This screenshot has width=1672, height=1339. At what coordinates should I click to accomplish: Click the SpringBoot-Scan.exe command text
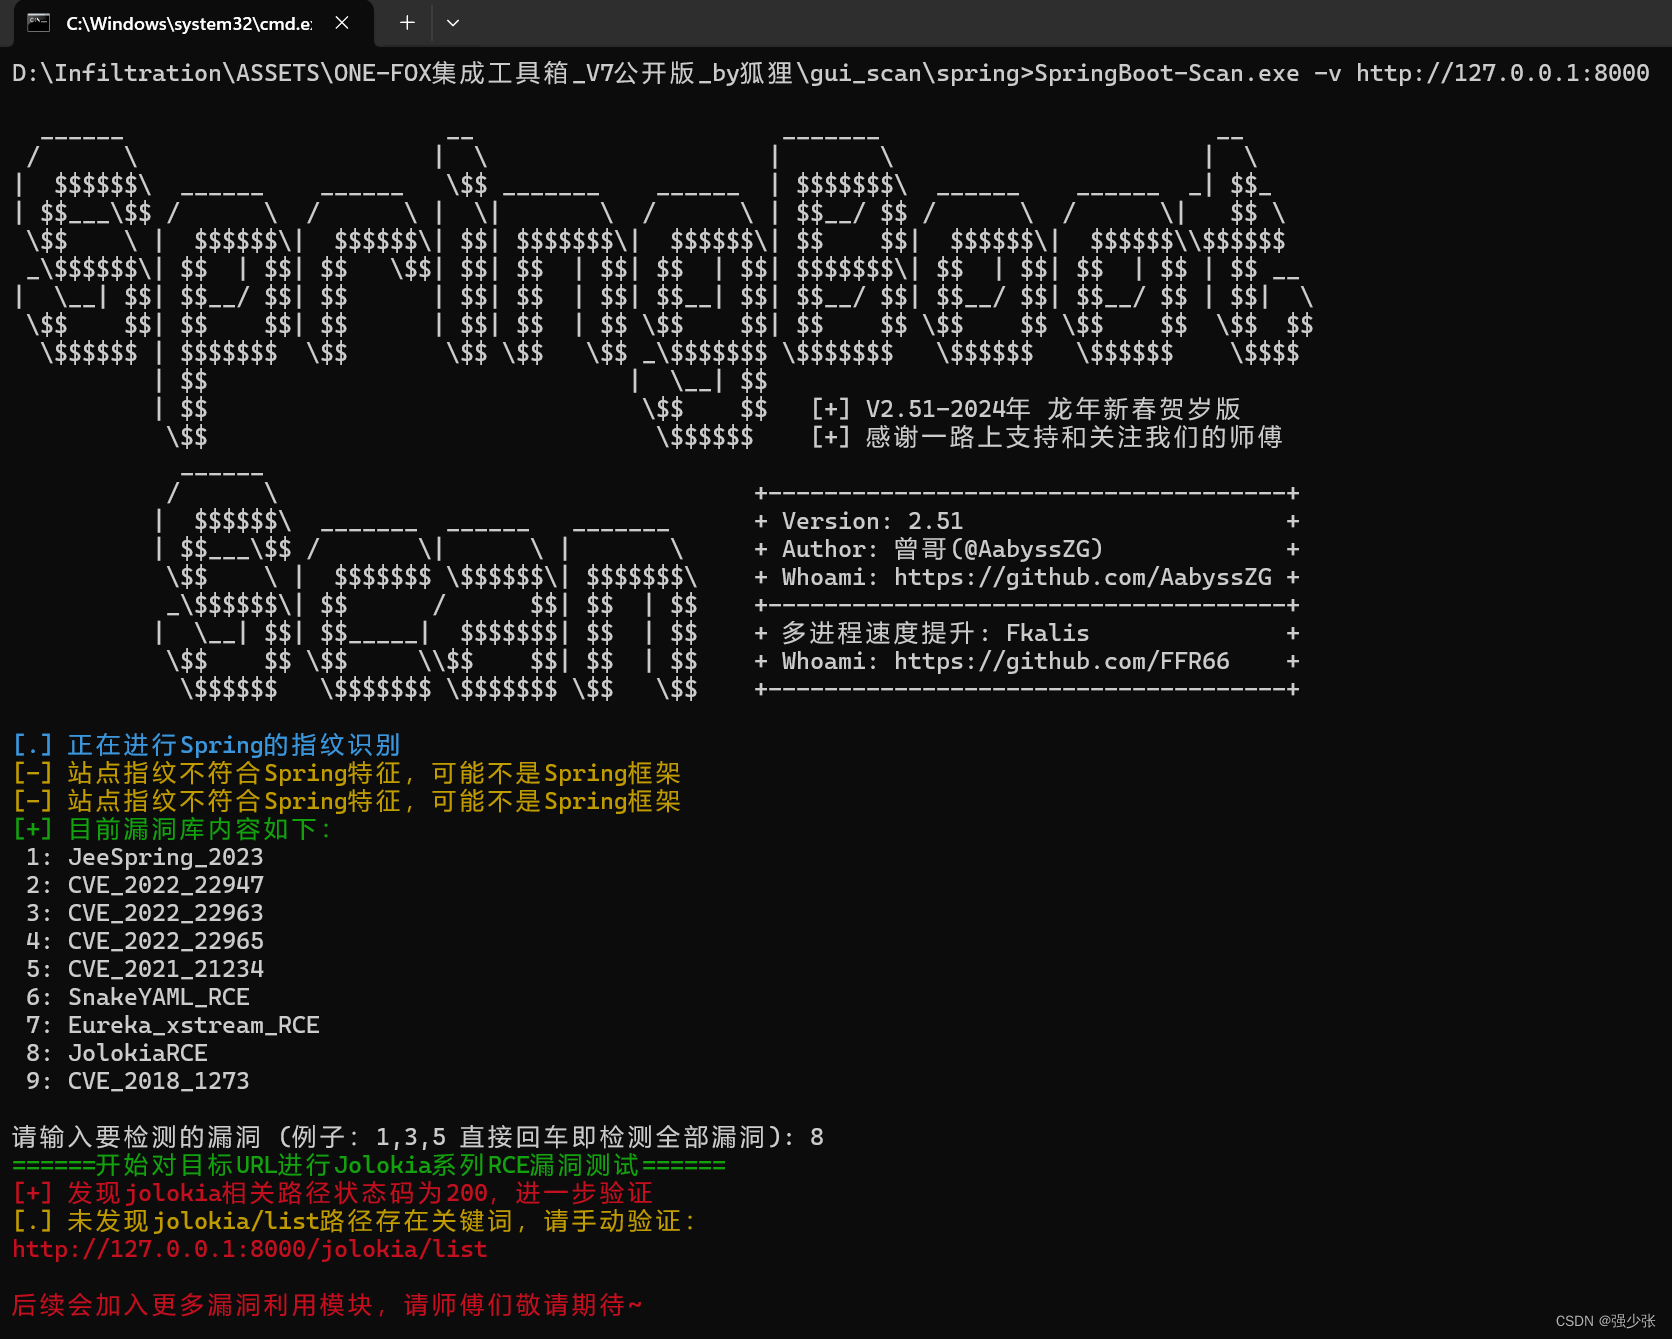point(1166,73)
